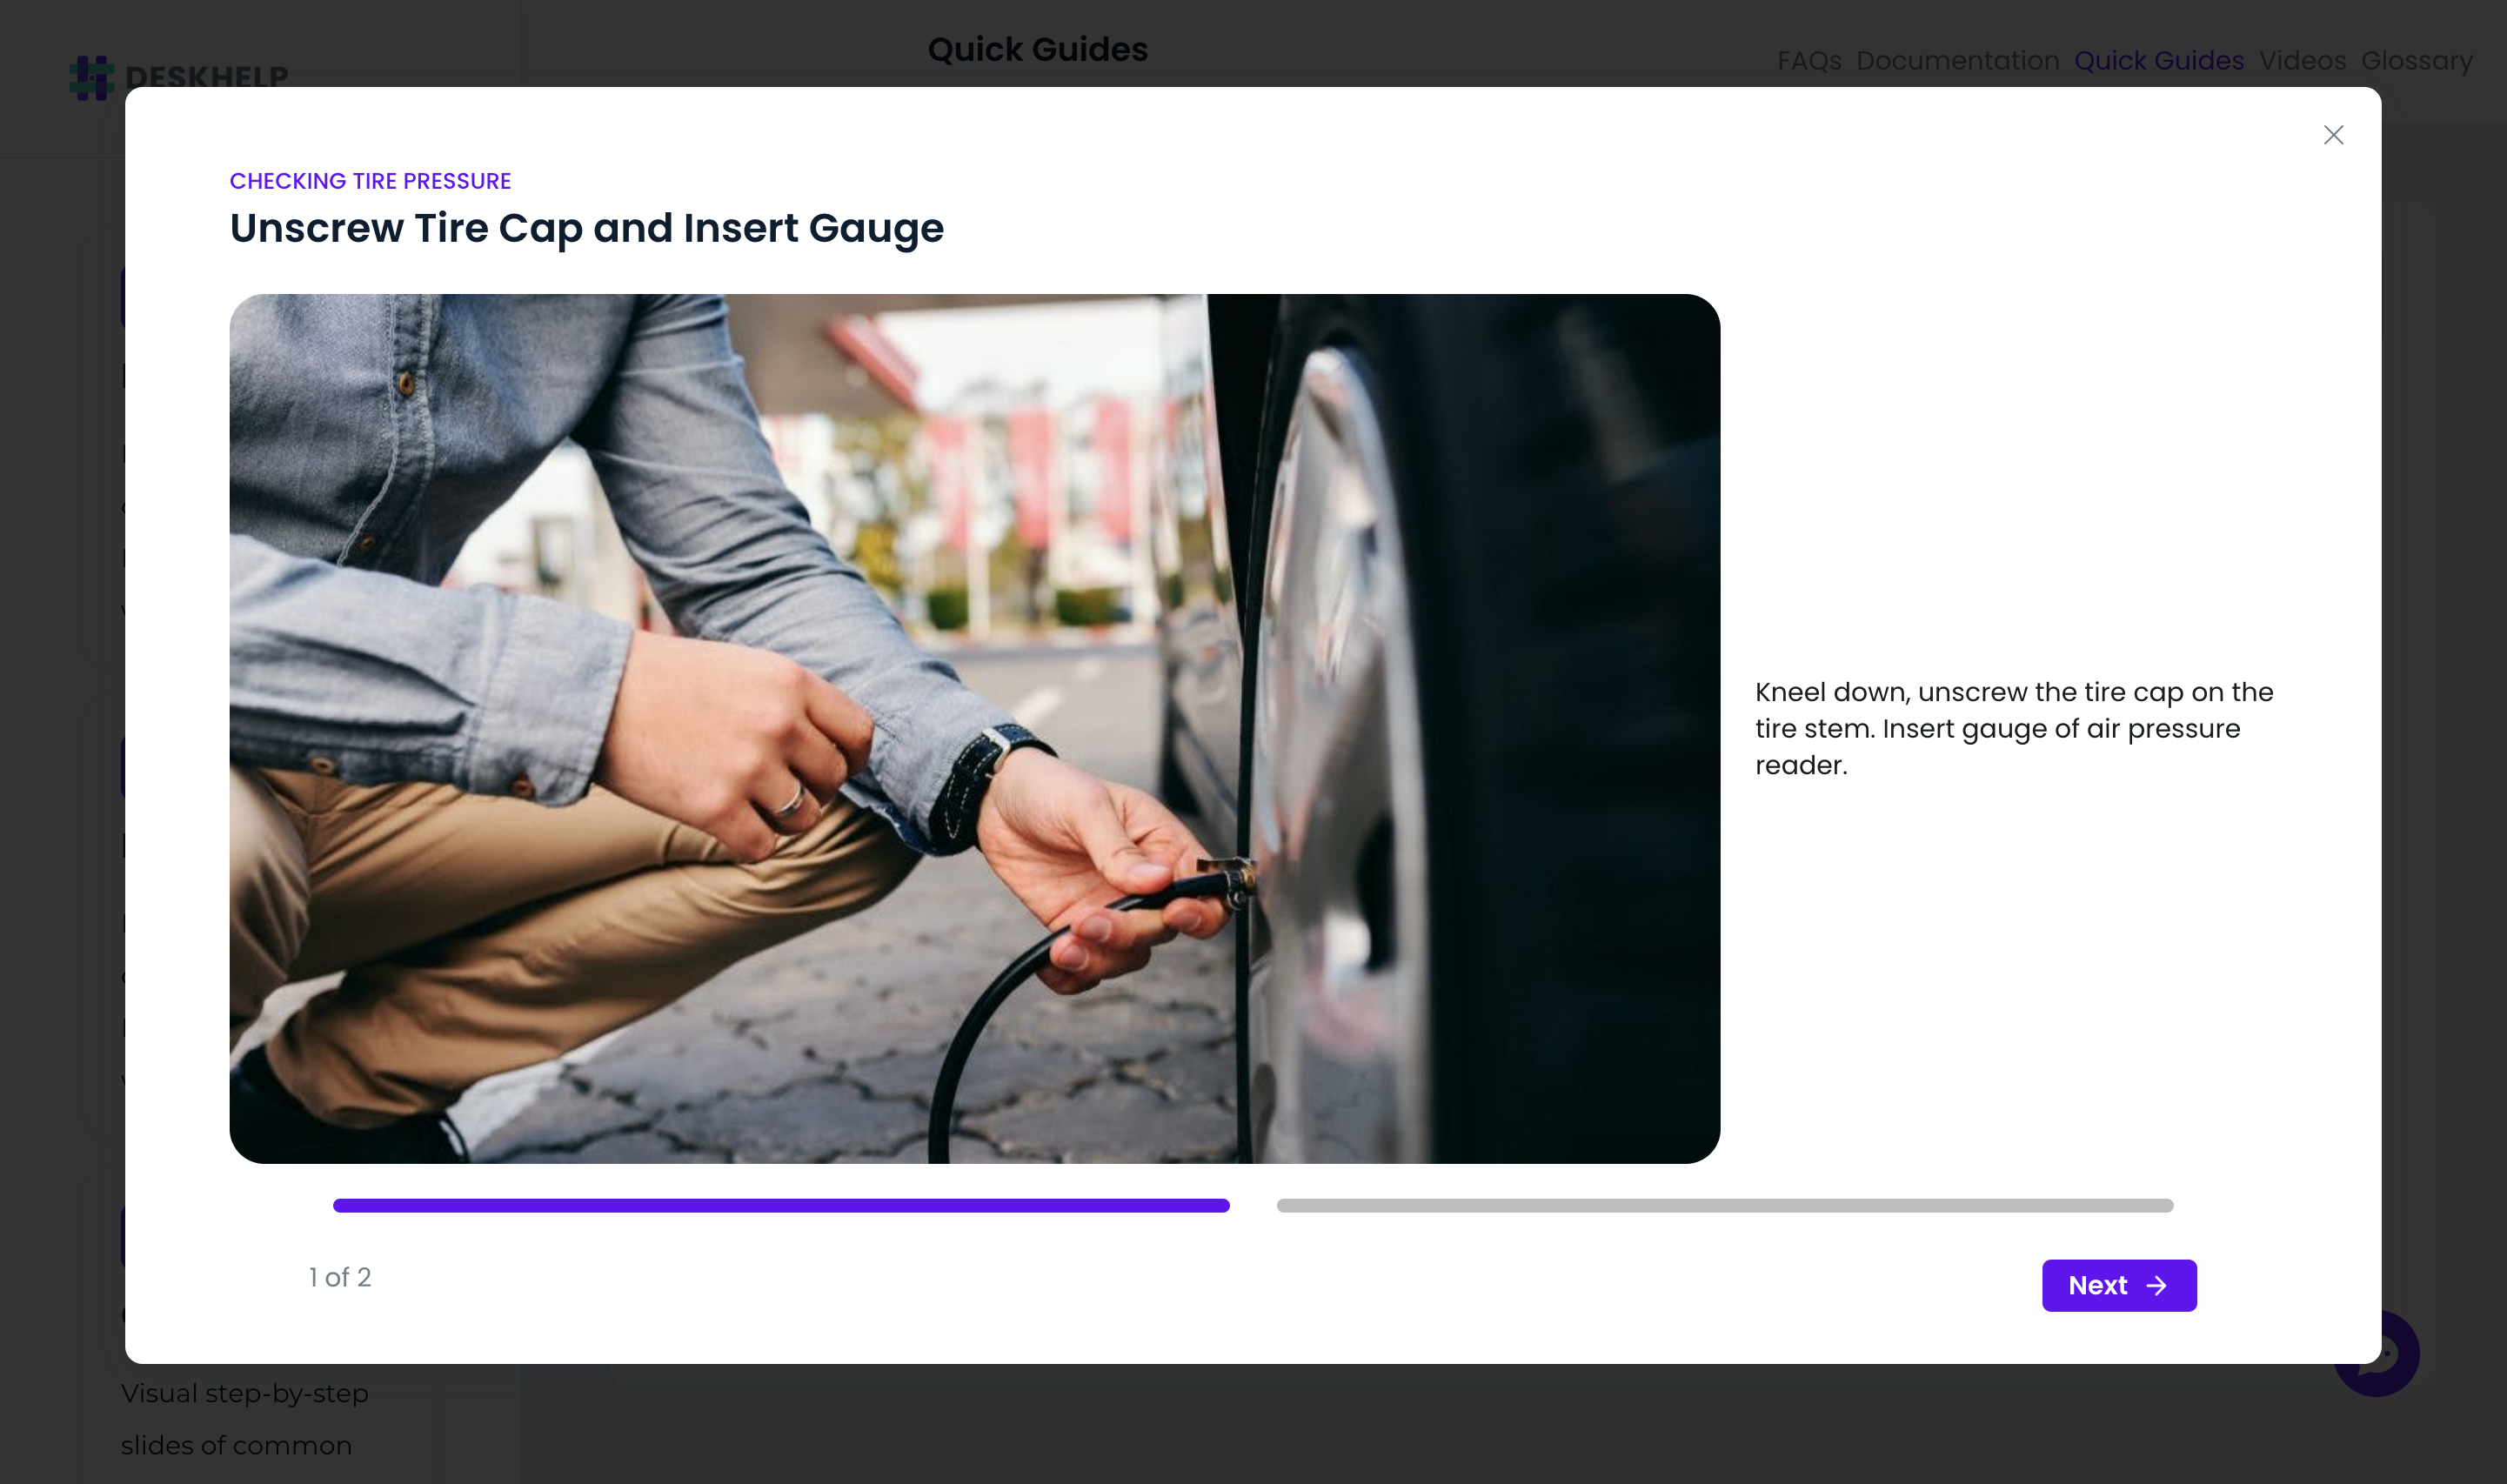Image resolution: width=2507 pixels, height=1484 pixels.
Task: Open the Glossary nav link
Action: (2417, 61)
